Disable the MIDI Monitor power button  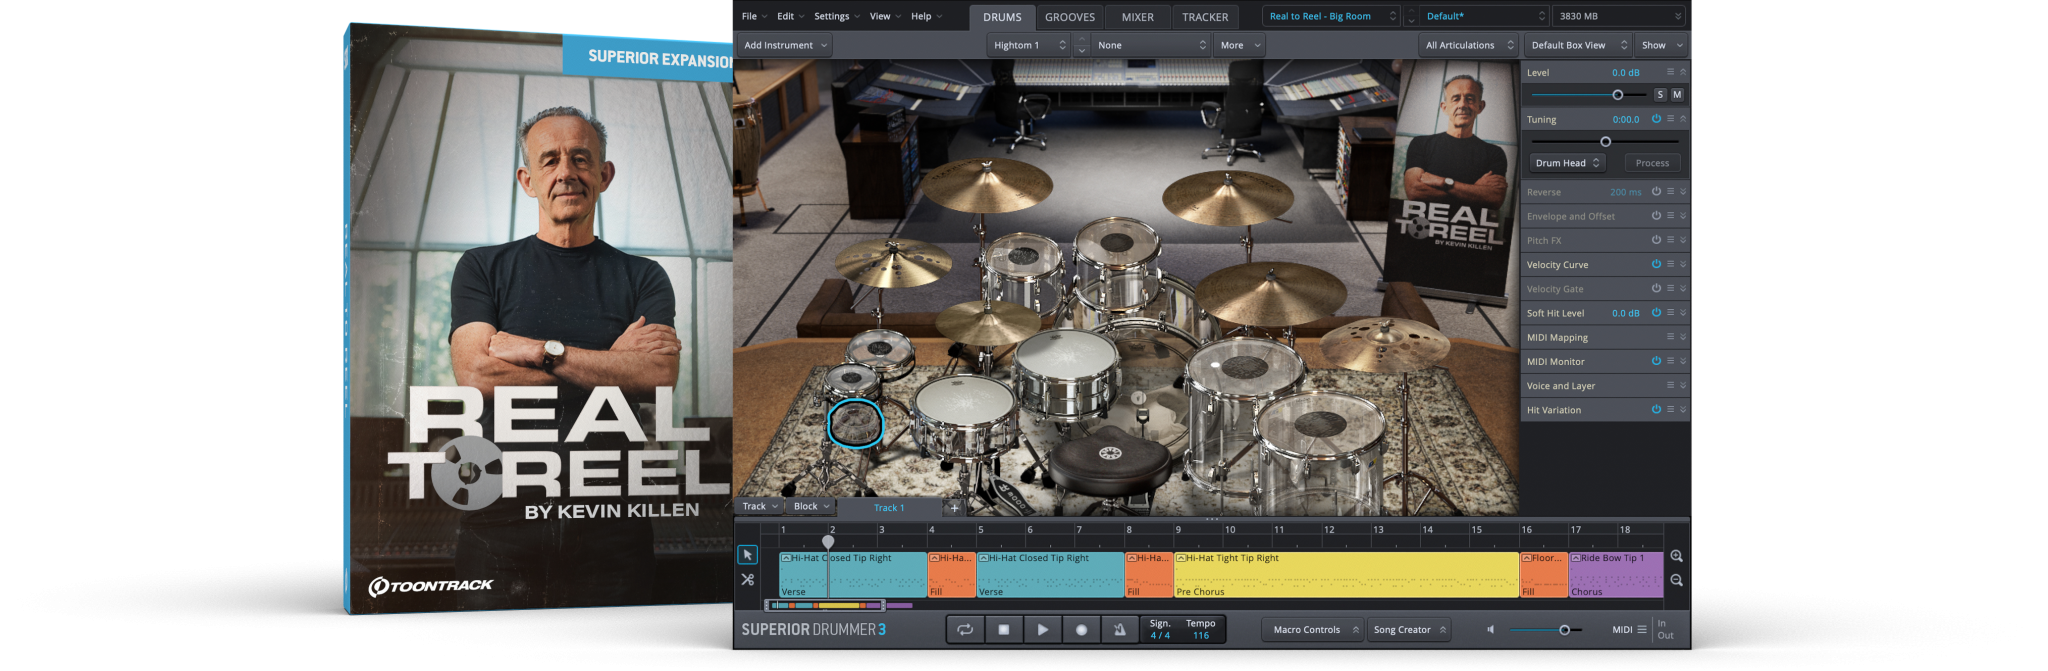coord(1656,361)
